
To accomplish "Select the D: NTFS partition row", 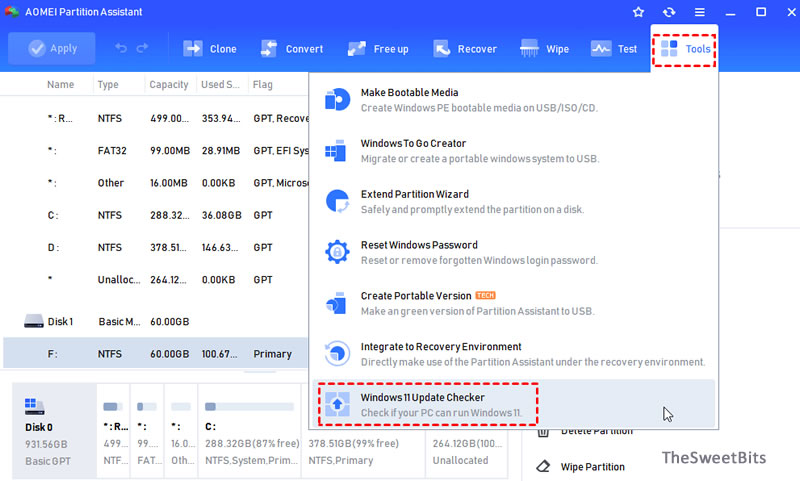I will pos(156,247).
